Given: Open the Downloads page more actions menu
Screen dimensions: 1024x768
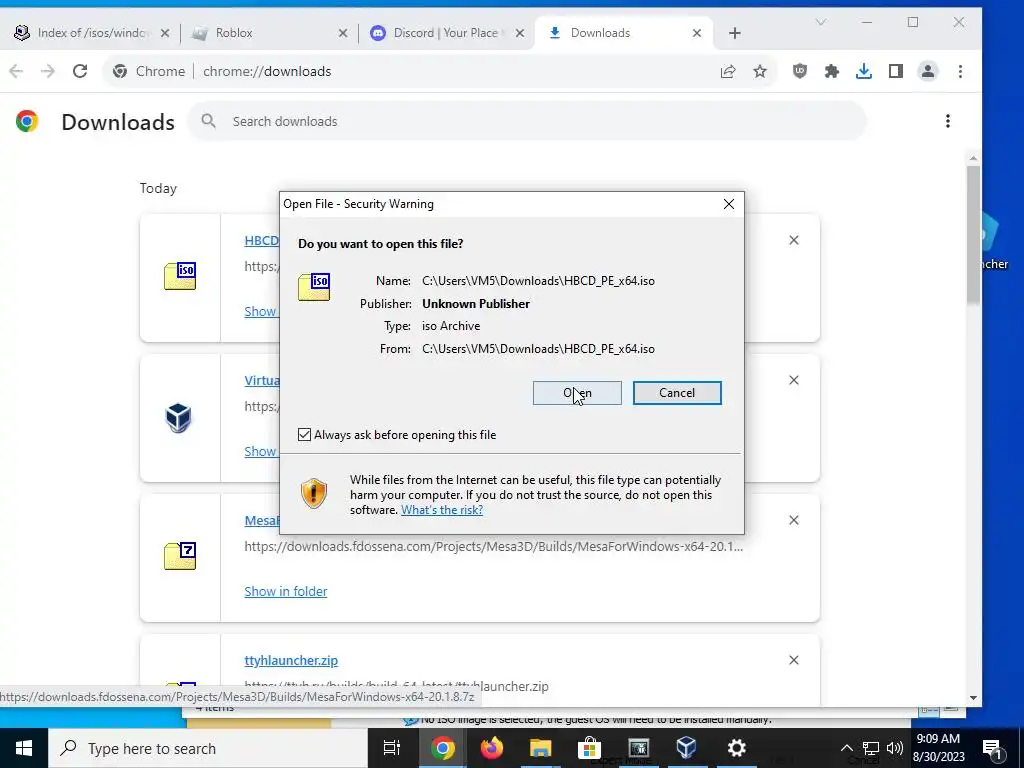Looking at the screenshot, I should click(x=948, y=121).
